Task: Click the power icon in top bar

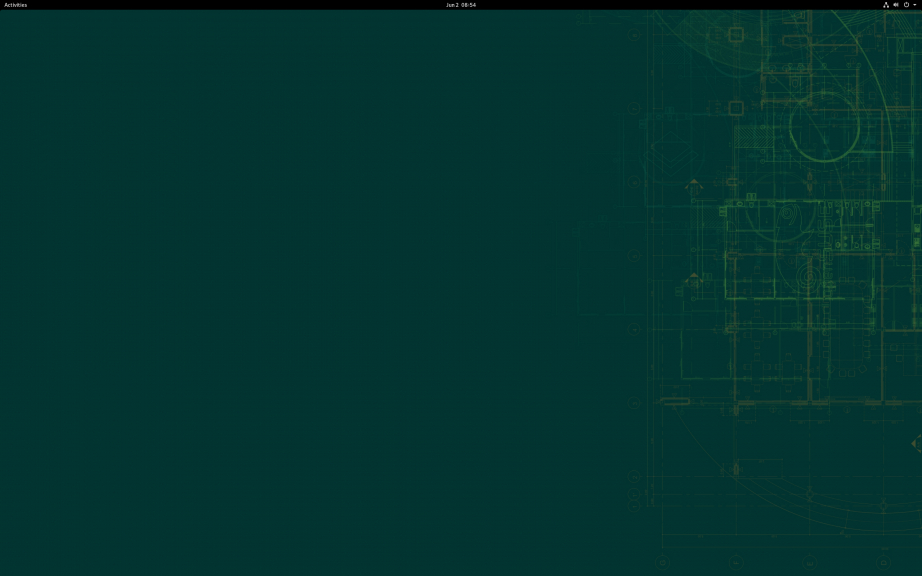Action: pos(906,5)
